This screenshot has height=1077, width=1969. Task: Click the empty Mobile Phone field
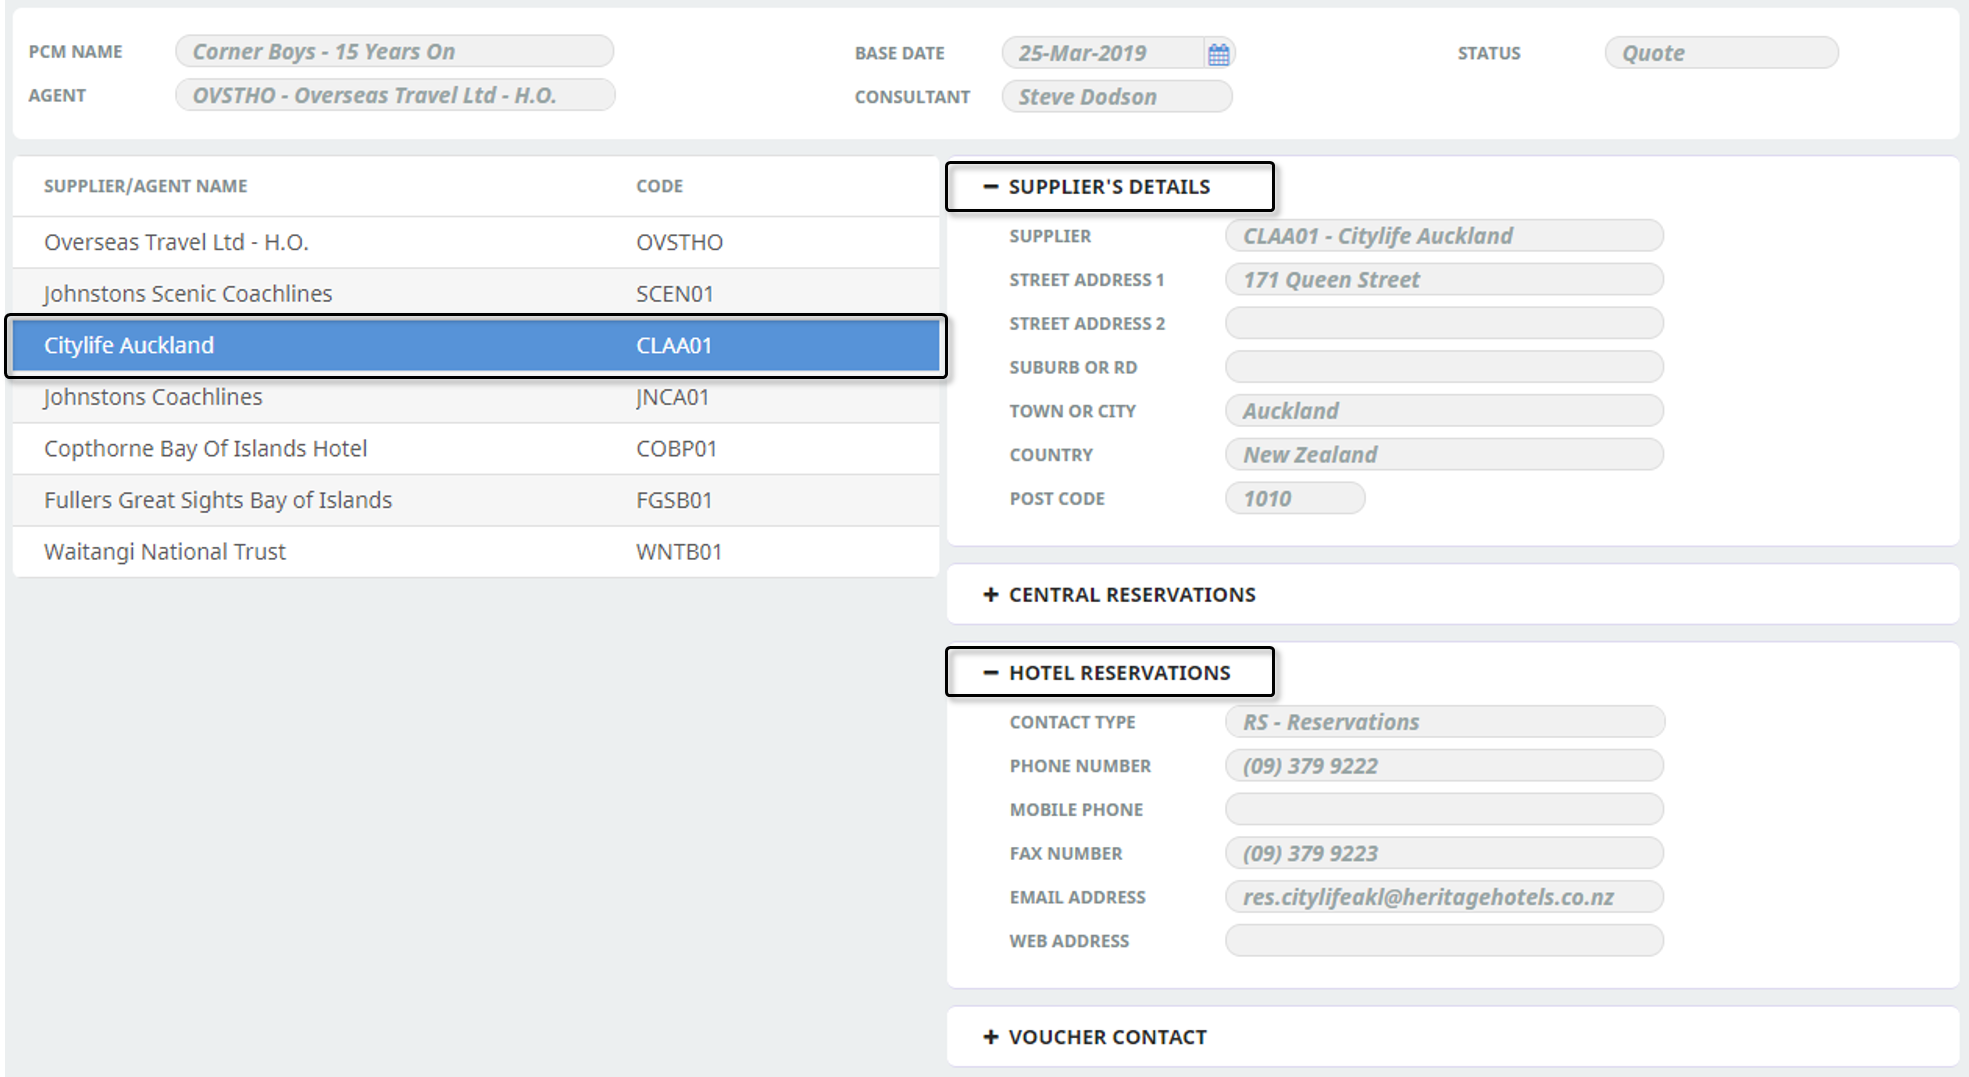[x=1444, y=810]
